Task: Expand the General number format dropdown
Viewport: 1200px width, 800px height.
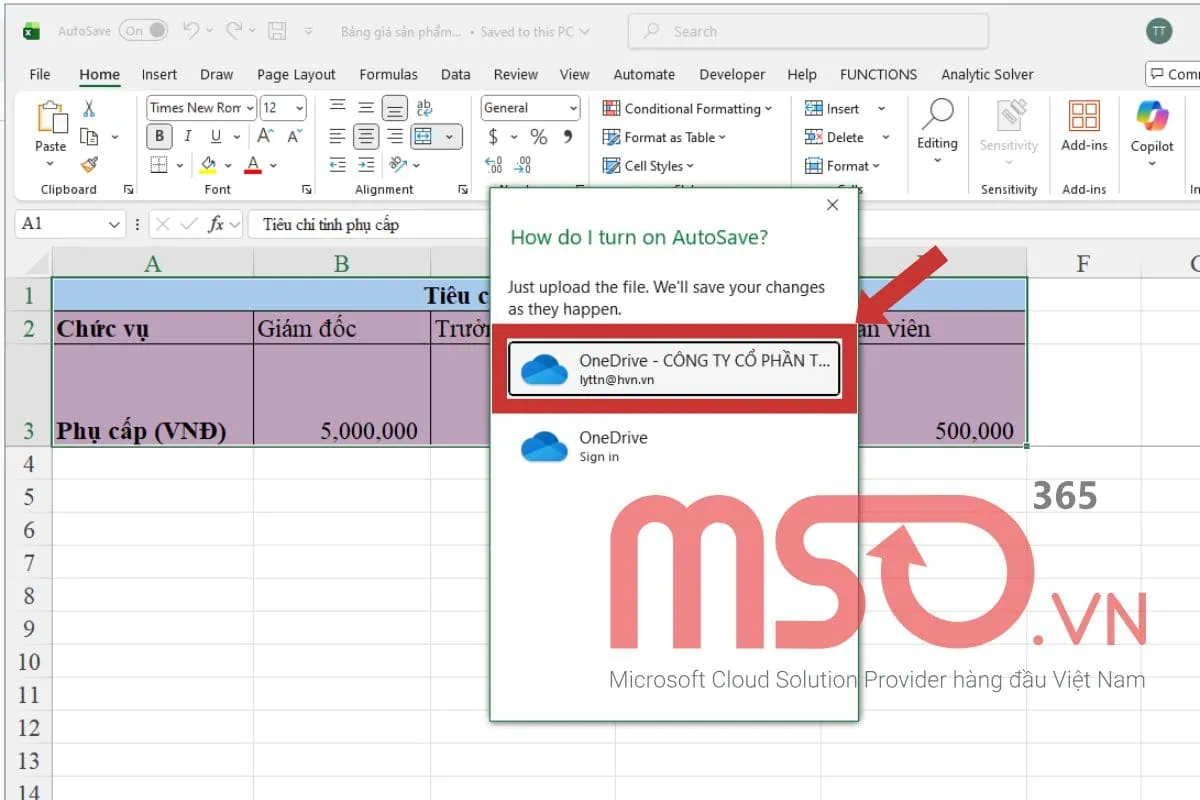Action: coord(572,108)
